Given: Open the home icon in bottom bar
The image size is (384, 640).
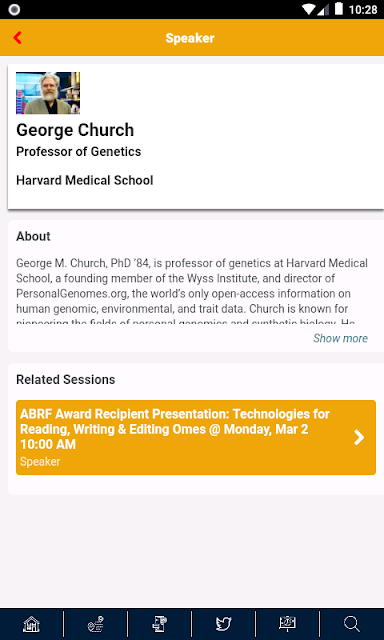Looking at the screenshot, I should point(31,624).
